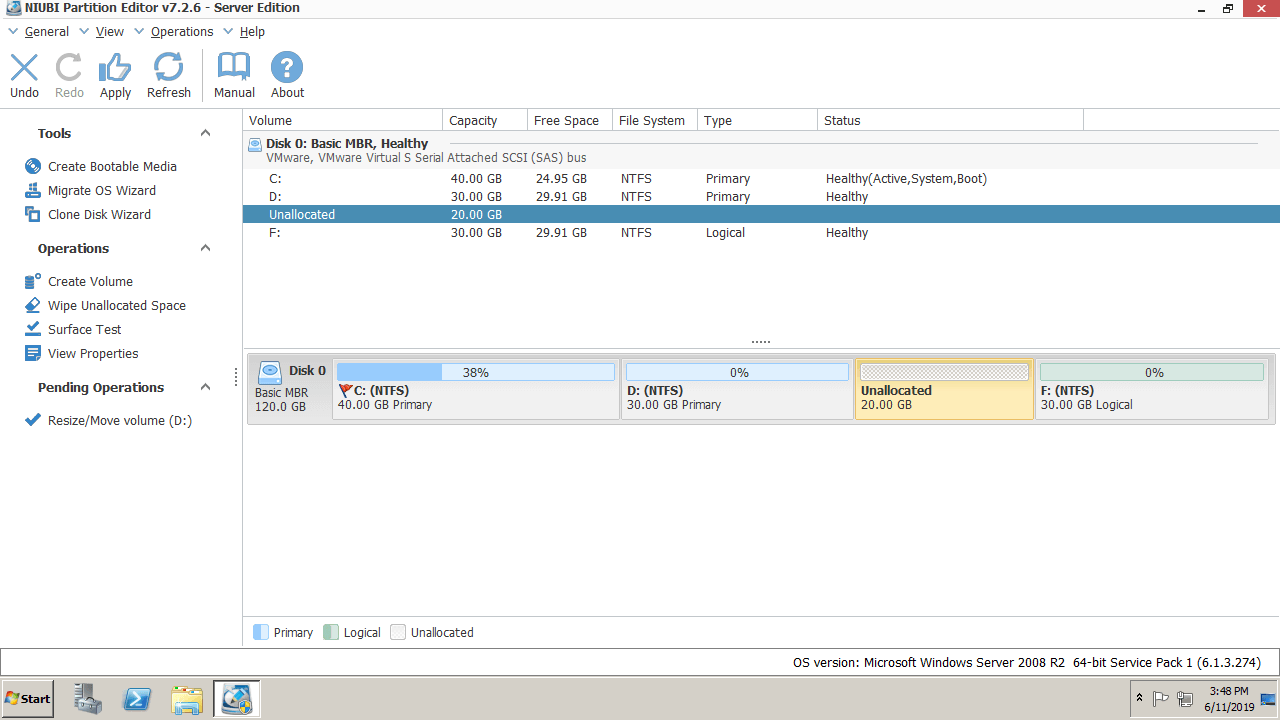Screen dimensions: 1280x720
Task: Collapse the Pending Operations section
Action: coord(205,388)
